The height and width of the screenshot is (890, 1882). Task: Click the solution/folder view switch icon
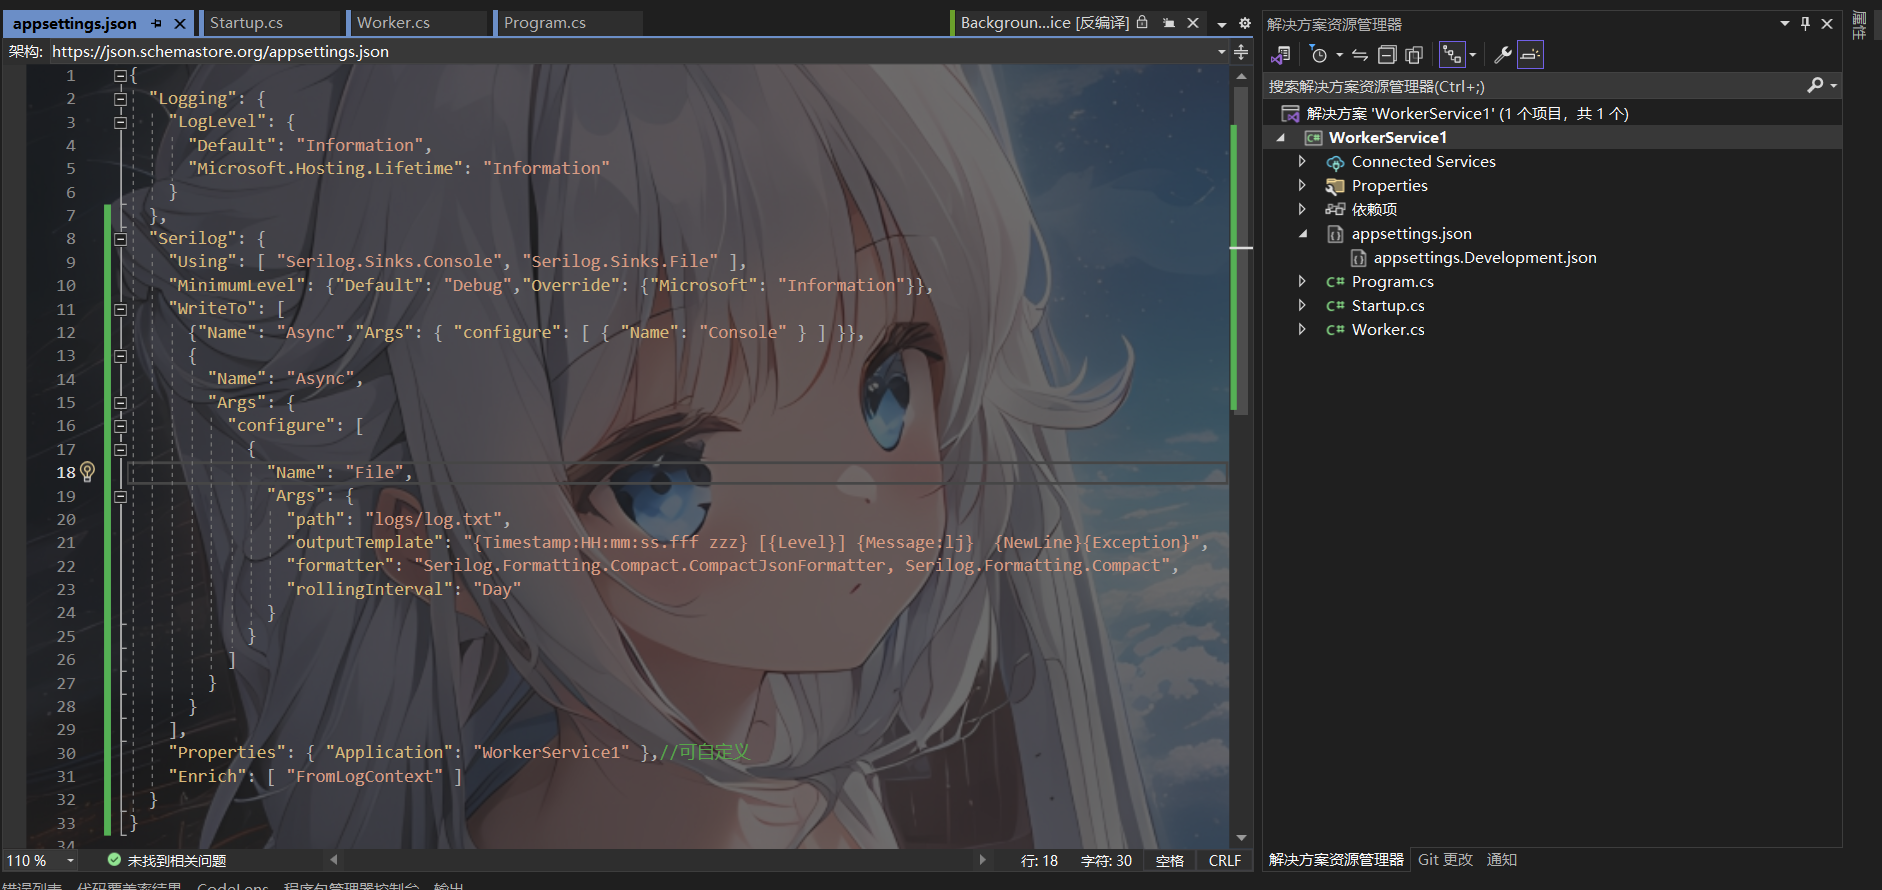(x=1281, y=55)
